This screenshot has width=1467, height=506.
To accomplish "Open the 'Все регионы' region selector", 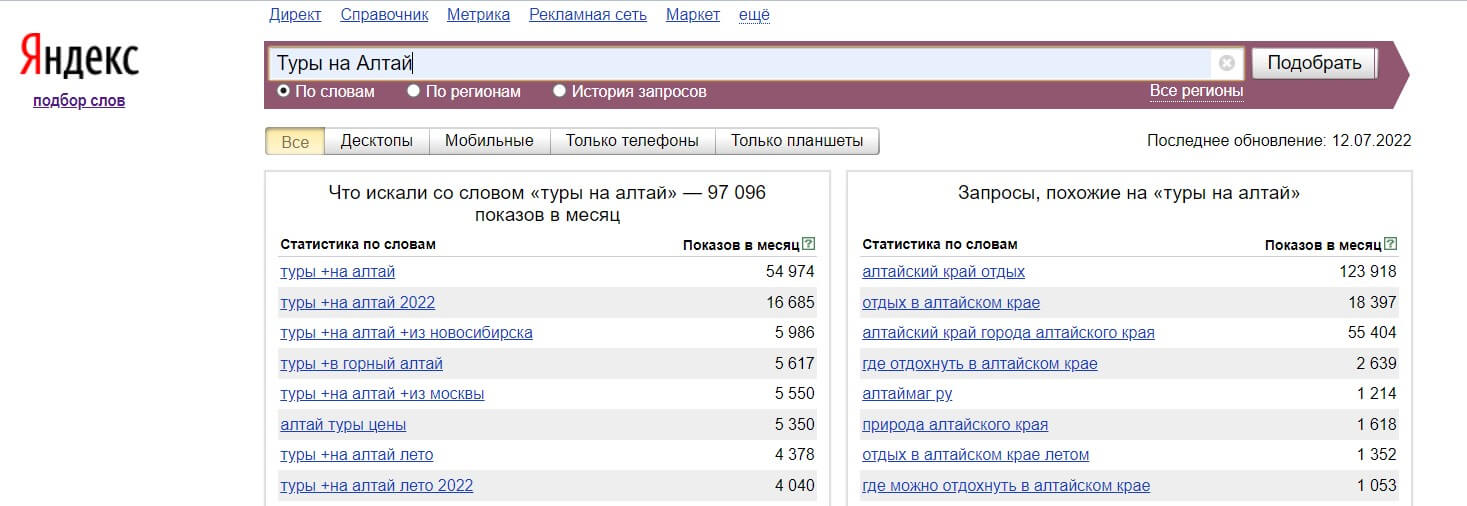I will pos(1196,91).
